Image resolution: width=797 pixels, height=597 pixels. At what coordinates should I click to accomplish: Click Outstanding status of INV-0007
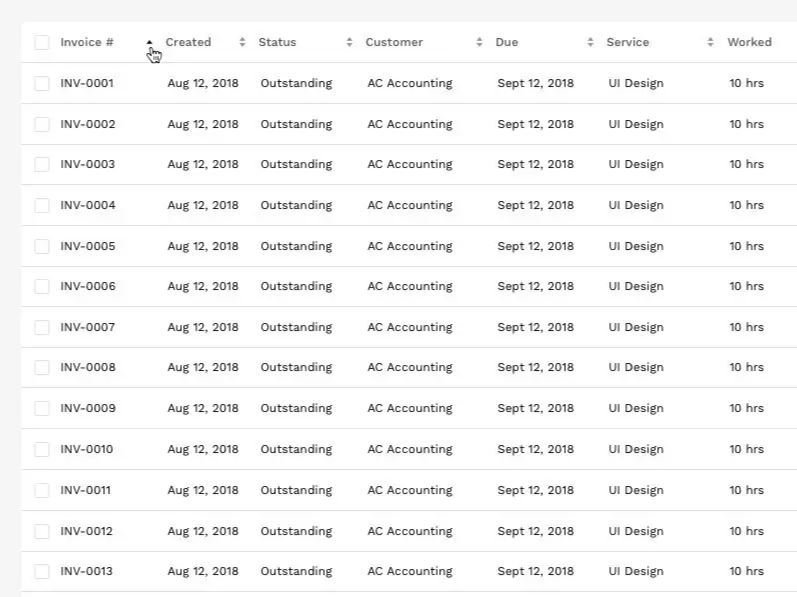click(x=296, y=328)
